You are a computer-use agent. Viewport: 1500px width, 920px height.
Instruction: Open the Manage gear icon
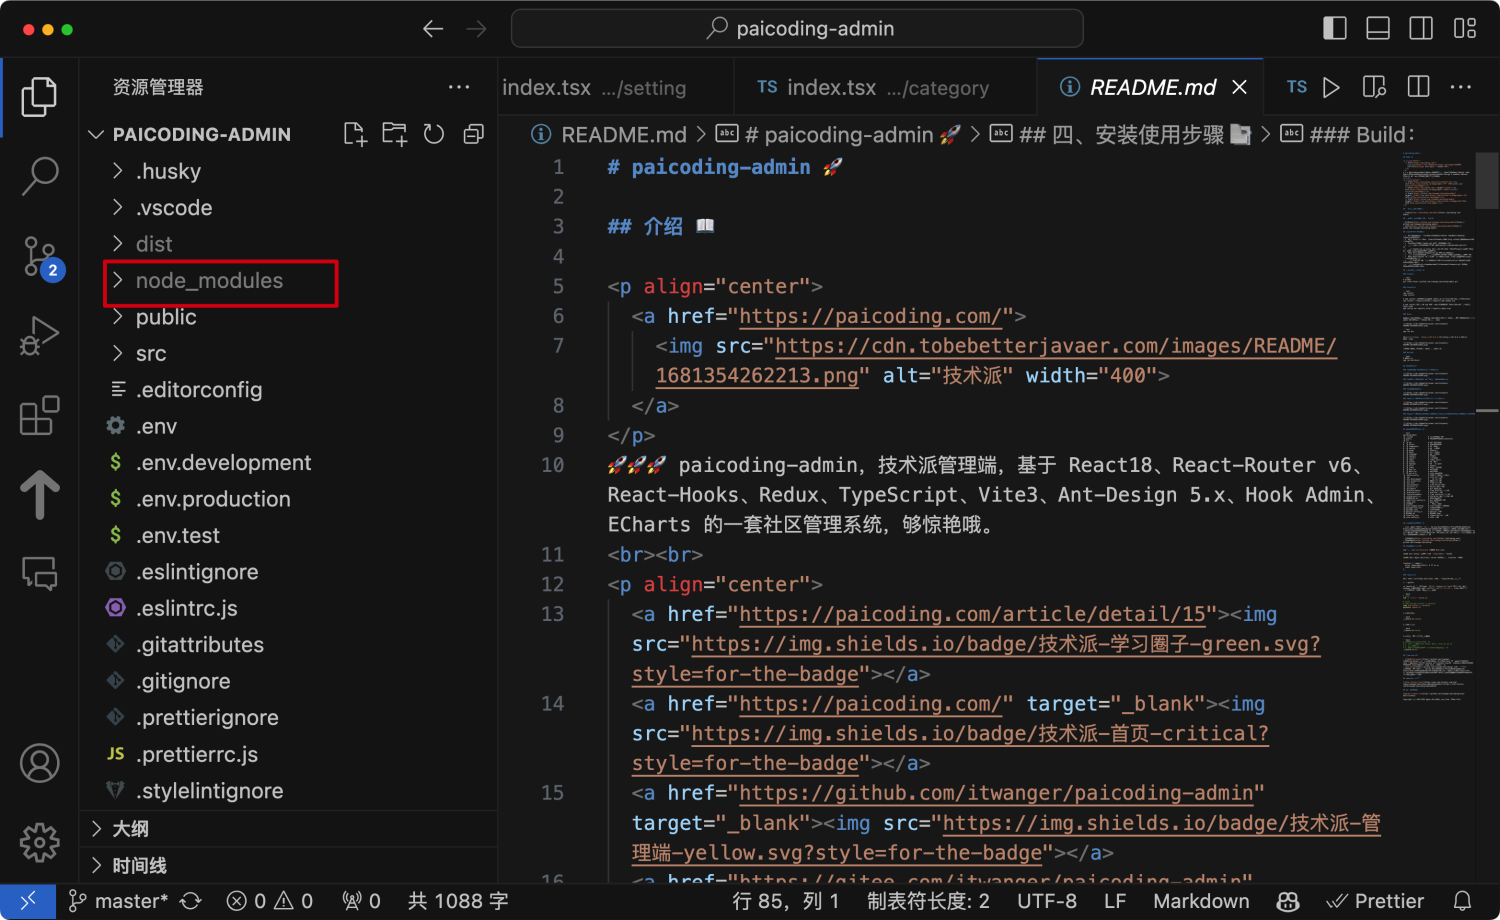point(39,843)
